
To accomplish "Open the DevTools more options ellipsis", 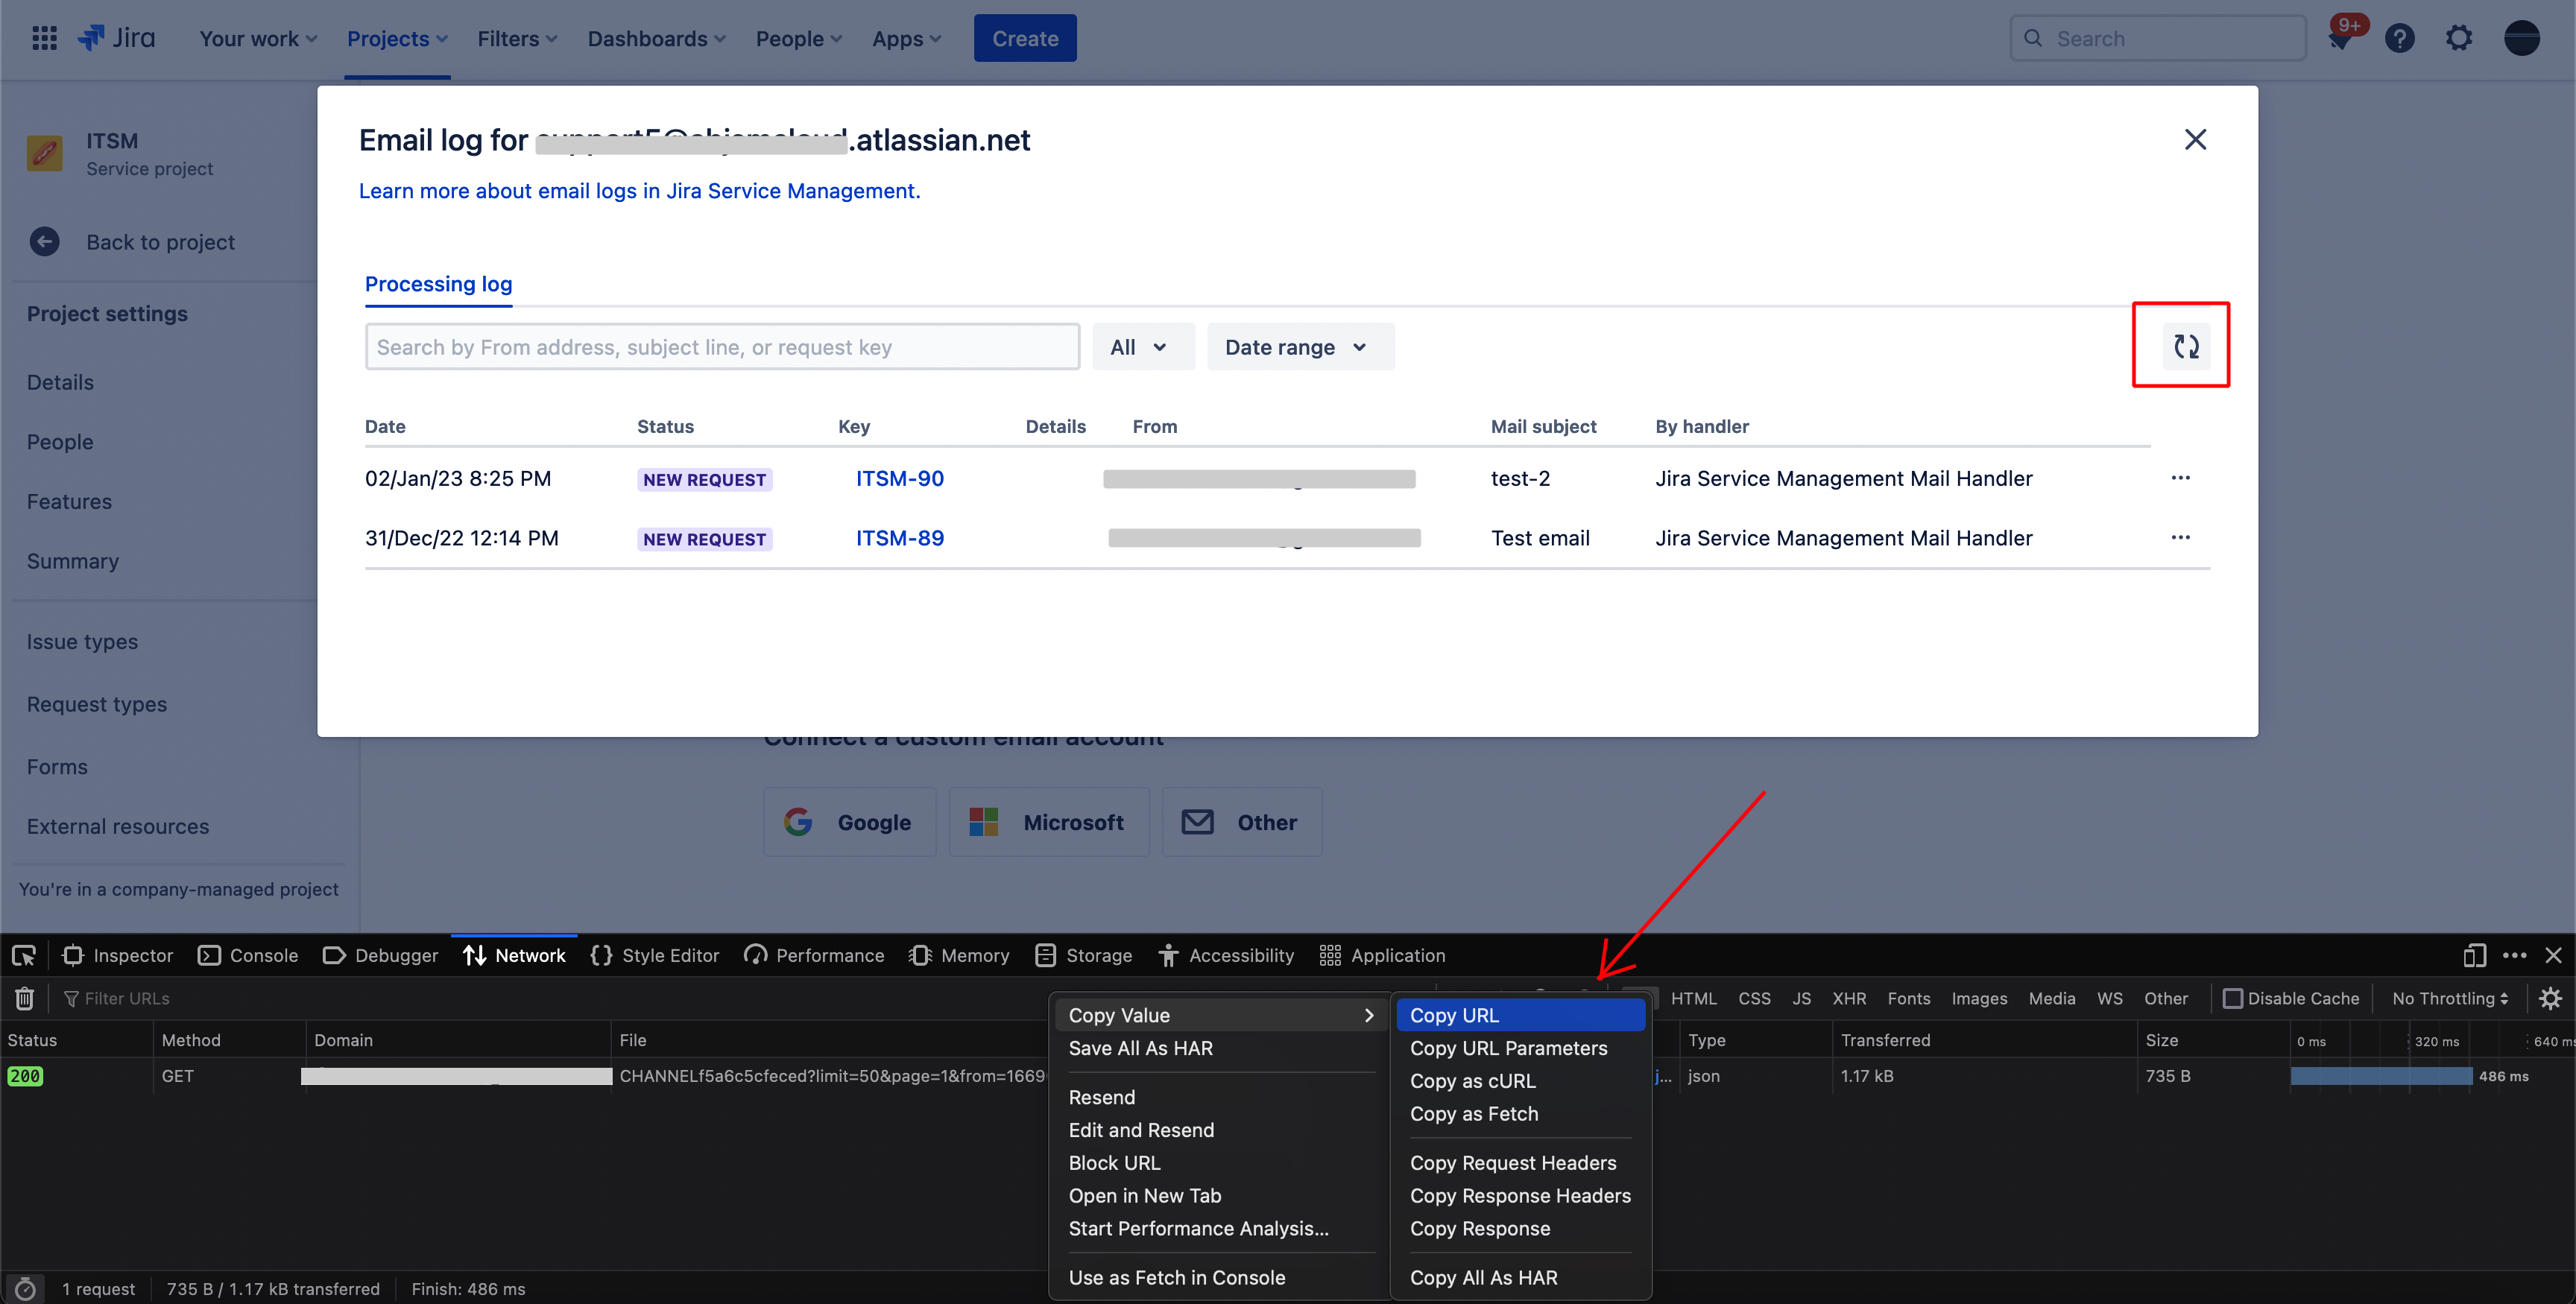I will 2514,956.
